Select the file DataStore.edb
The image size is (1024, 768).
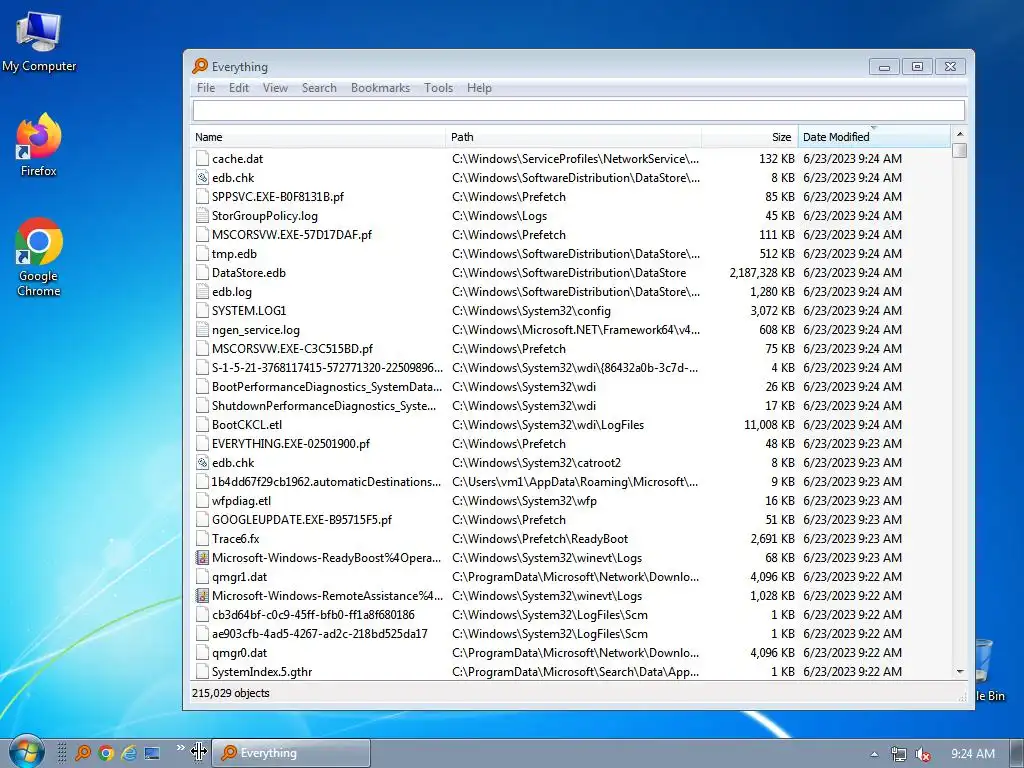(x=248, y=273)
